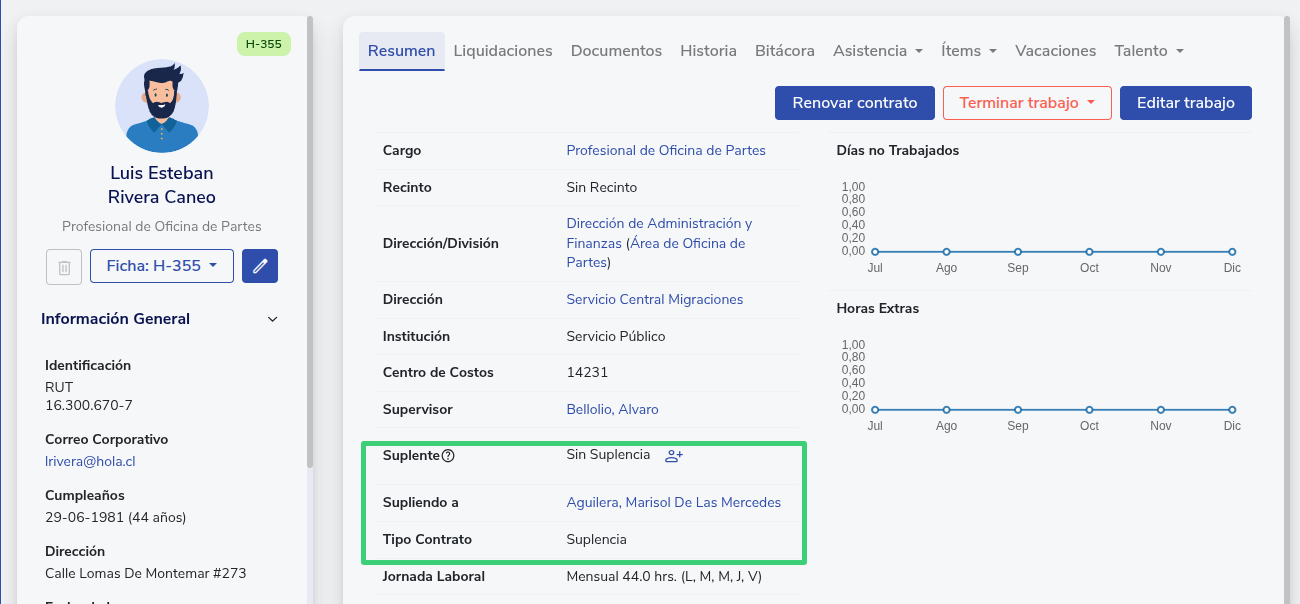
Task: Open the Ficha: H-355 dropdown
Action: [162, 266]
